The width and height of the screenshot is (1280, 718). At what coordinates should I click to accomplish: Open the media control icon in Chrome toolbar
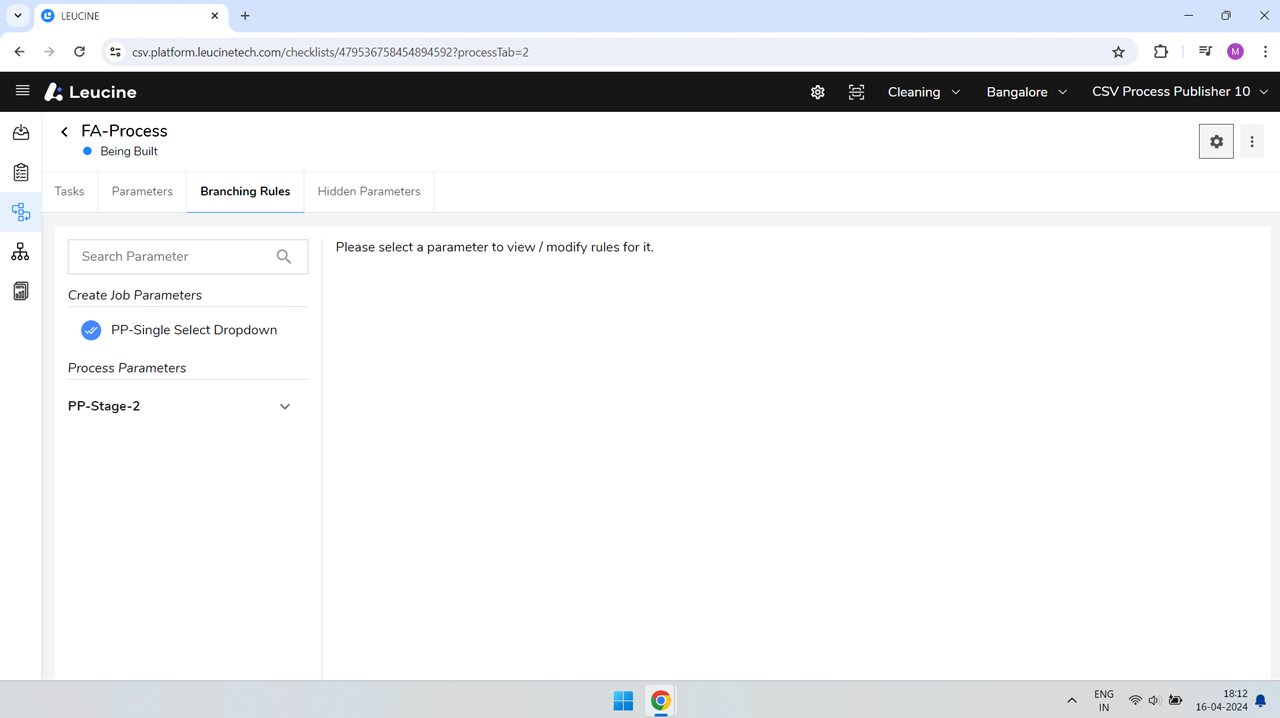[1205, 52]
